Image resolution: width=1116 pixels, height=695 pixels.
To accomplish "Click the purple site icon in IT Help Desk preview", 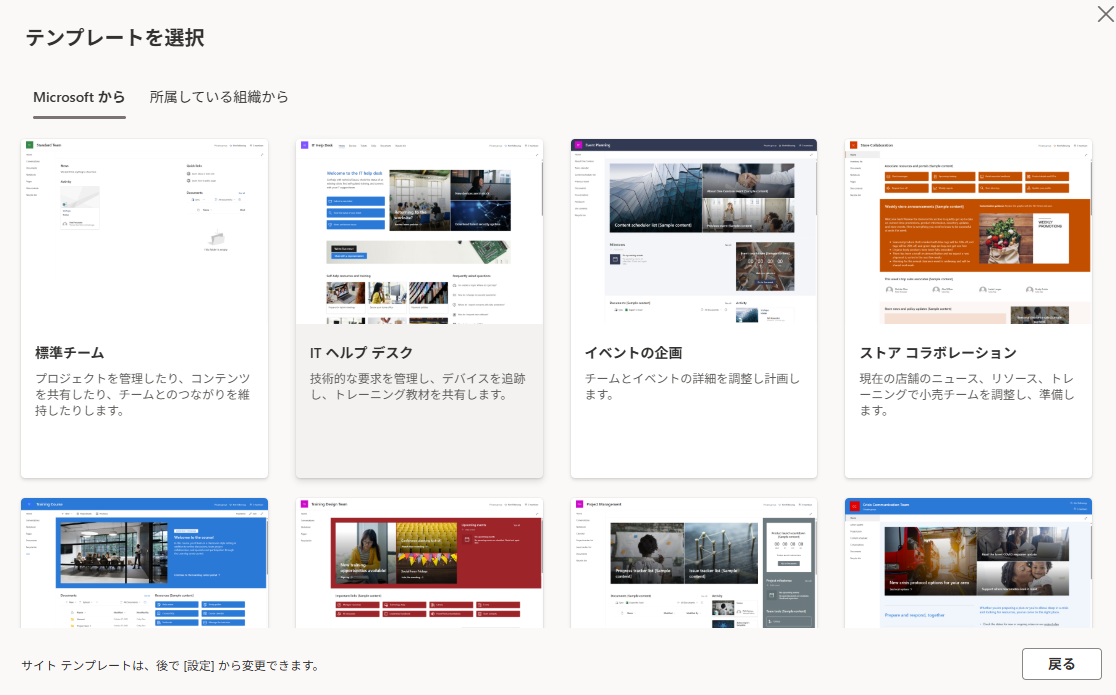I will click(304, 145).
